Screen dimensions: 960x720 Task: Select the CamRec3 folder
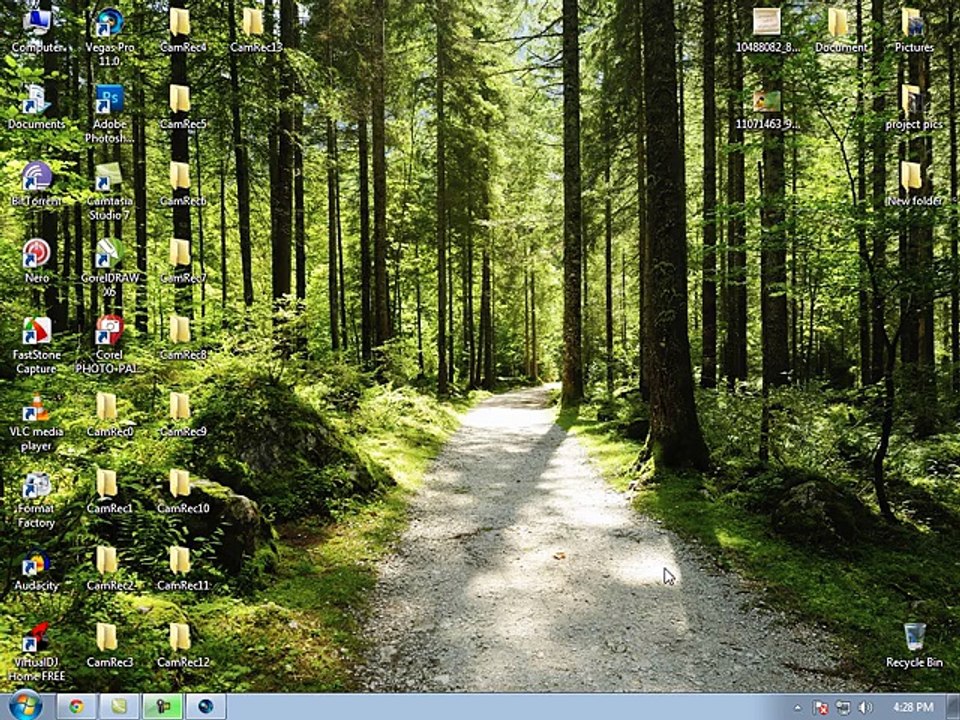tap(110, 646)
